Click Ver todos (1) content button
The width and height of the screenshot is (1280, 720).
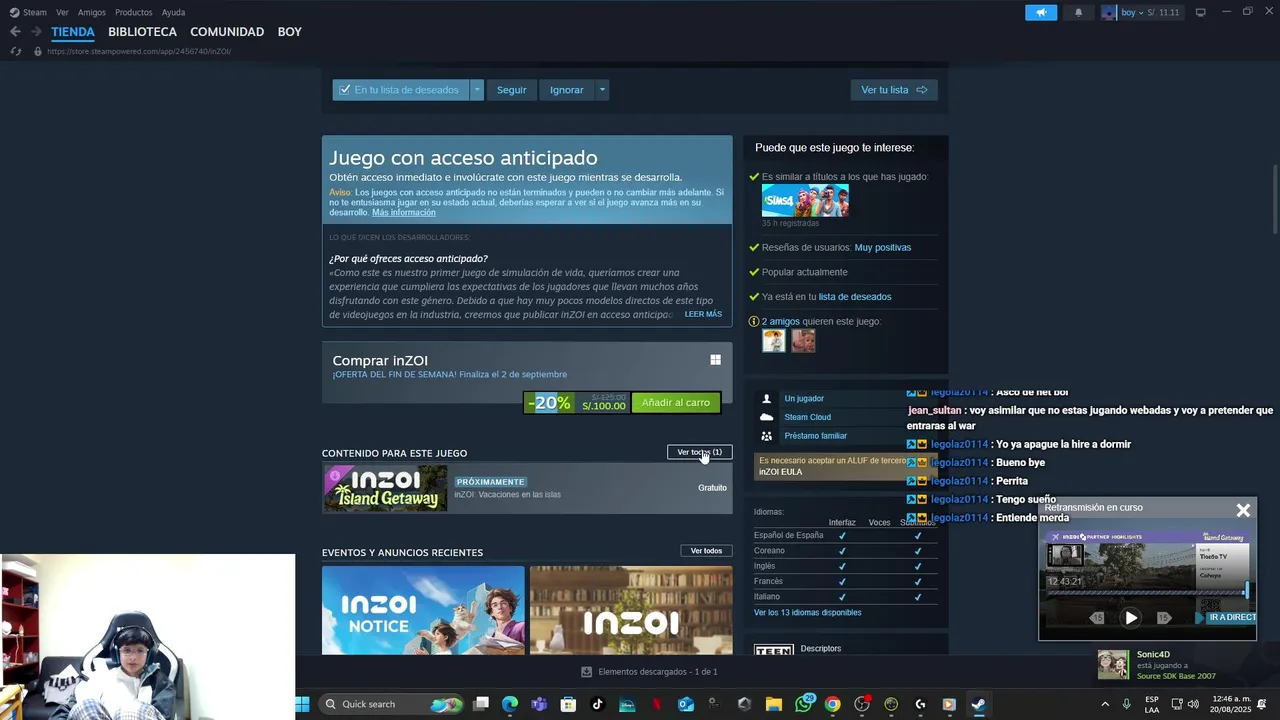pos(699,452)
